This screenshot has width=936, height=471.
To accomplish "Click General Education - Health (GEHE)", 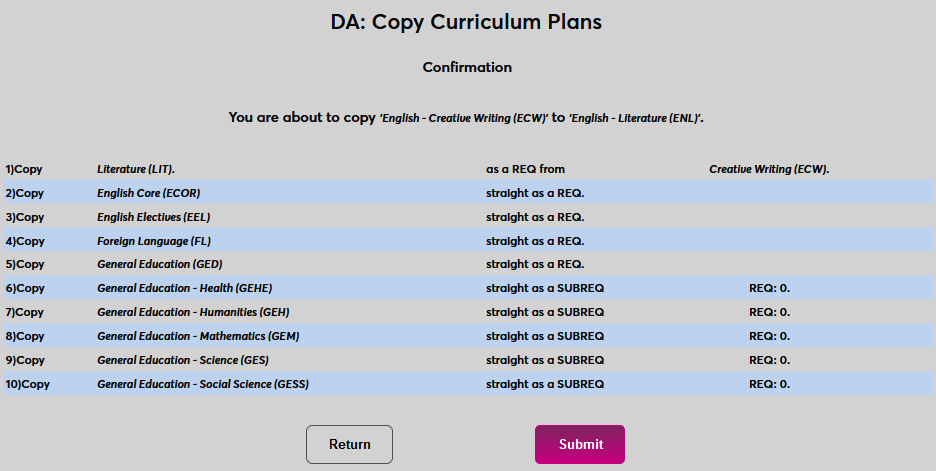I will [x=182, y=289].
